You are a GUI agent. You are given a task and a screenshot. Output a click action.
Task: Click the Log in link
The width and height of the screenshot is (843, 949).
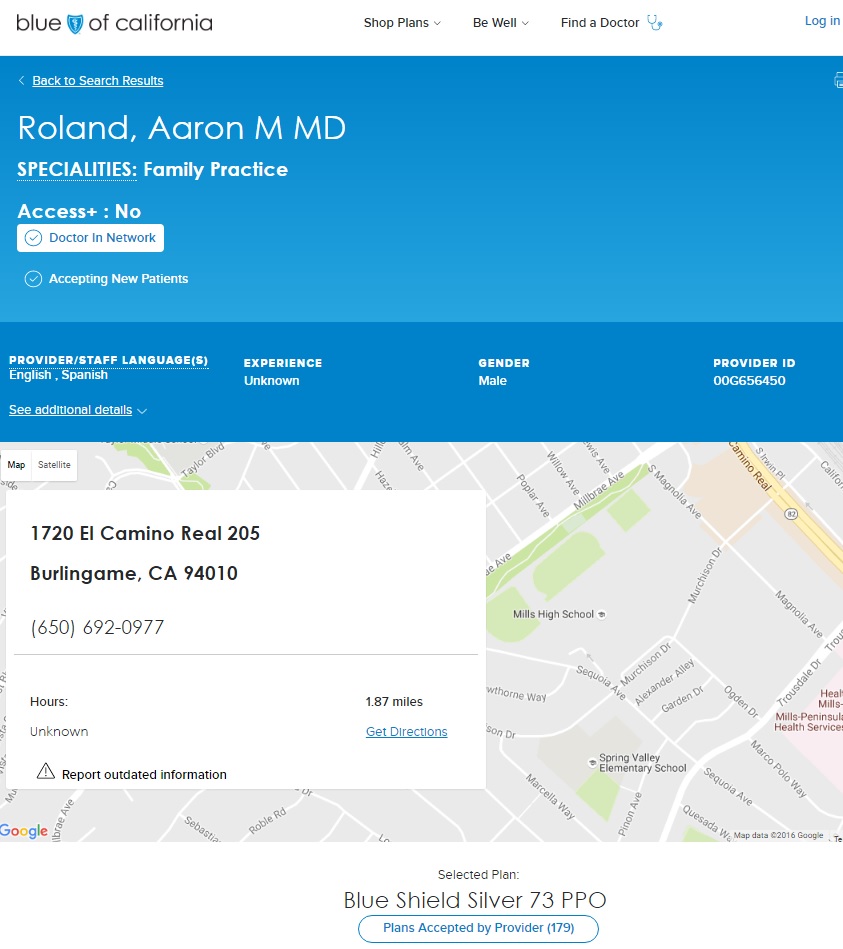pos(822,21)
